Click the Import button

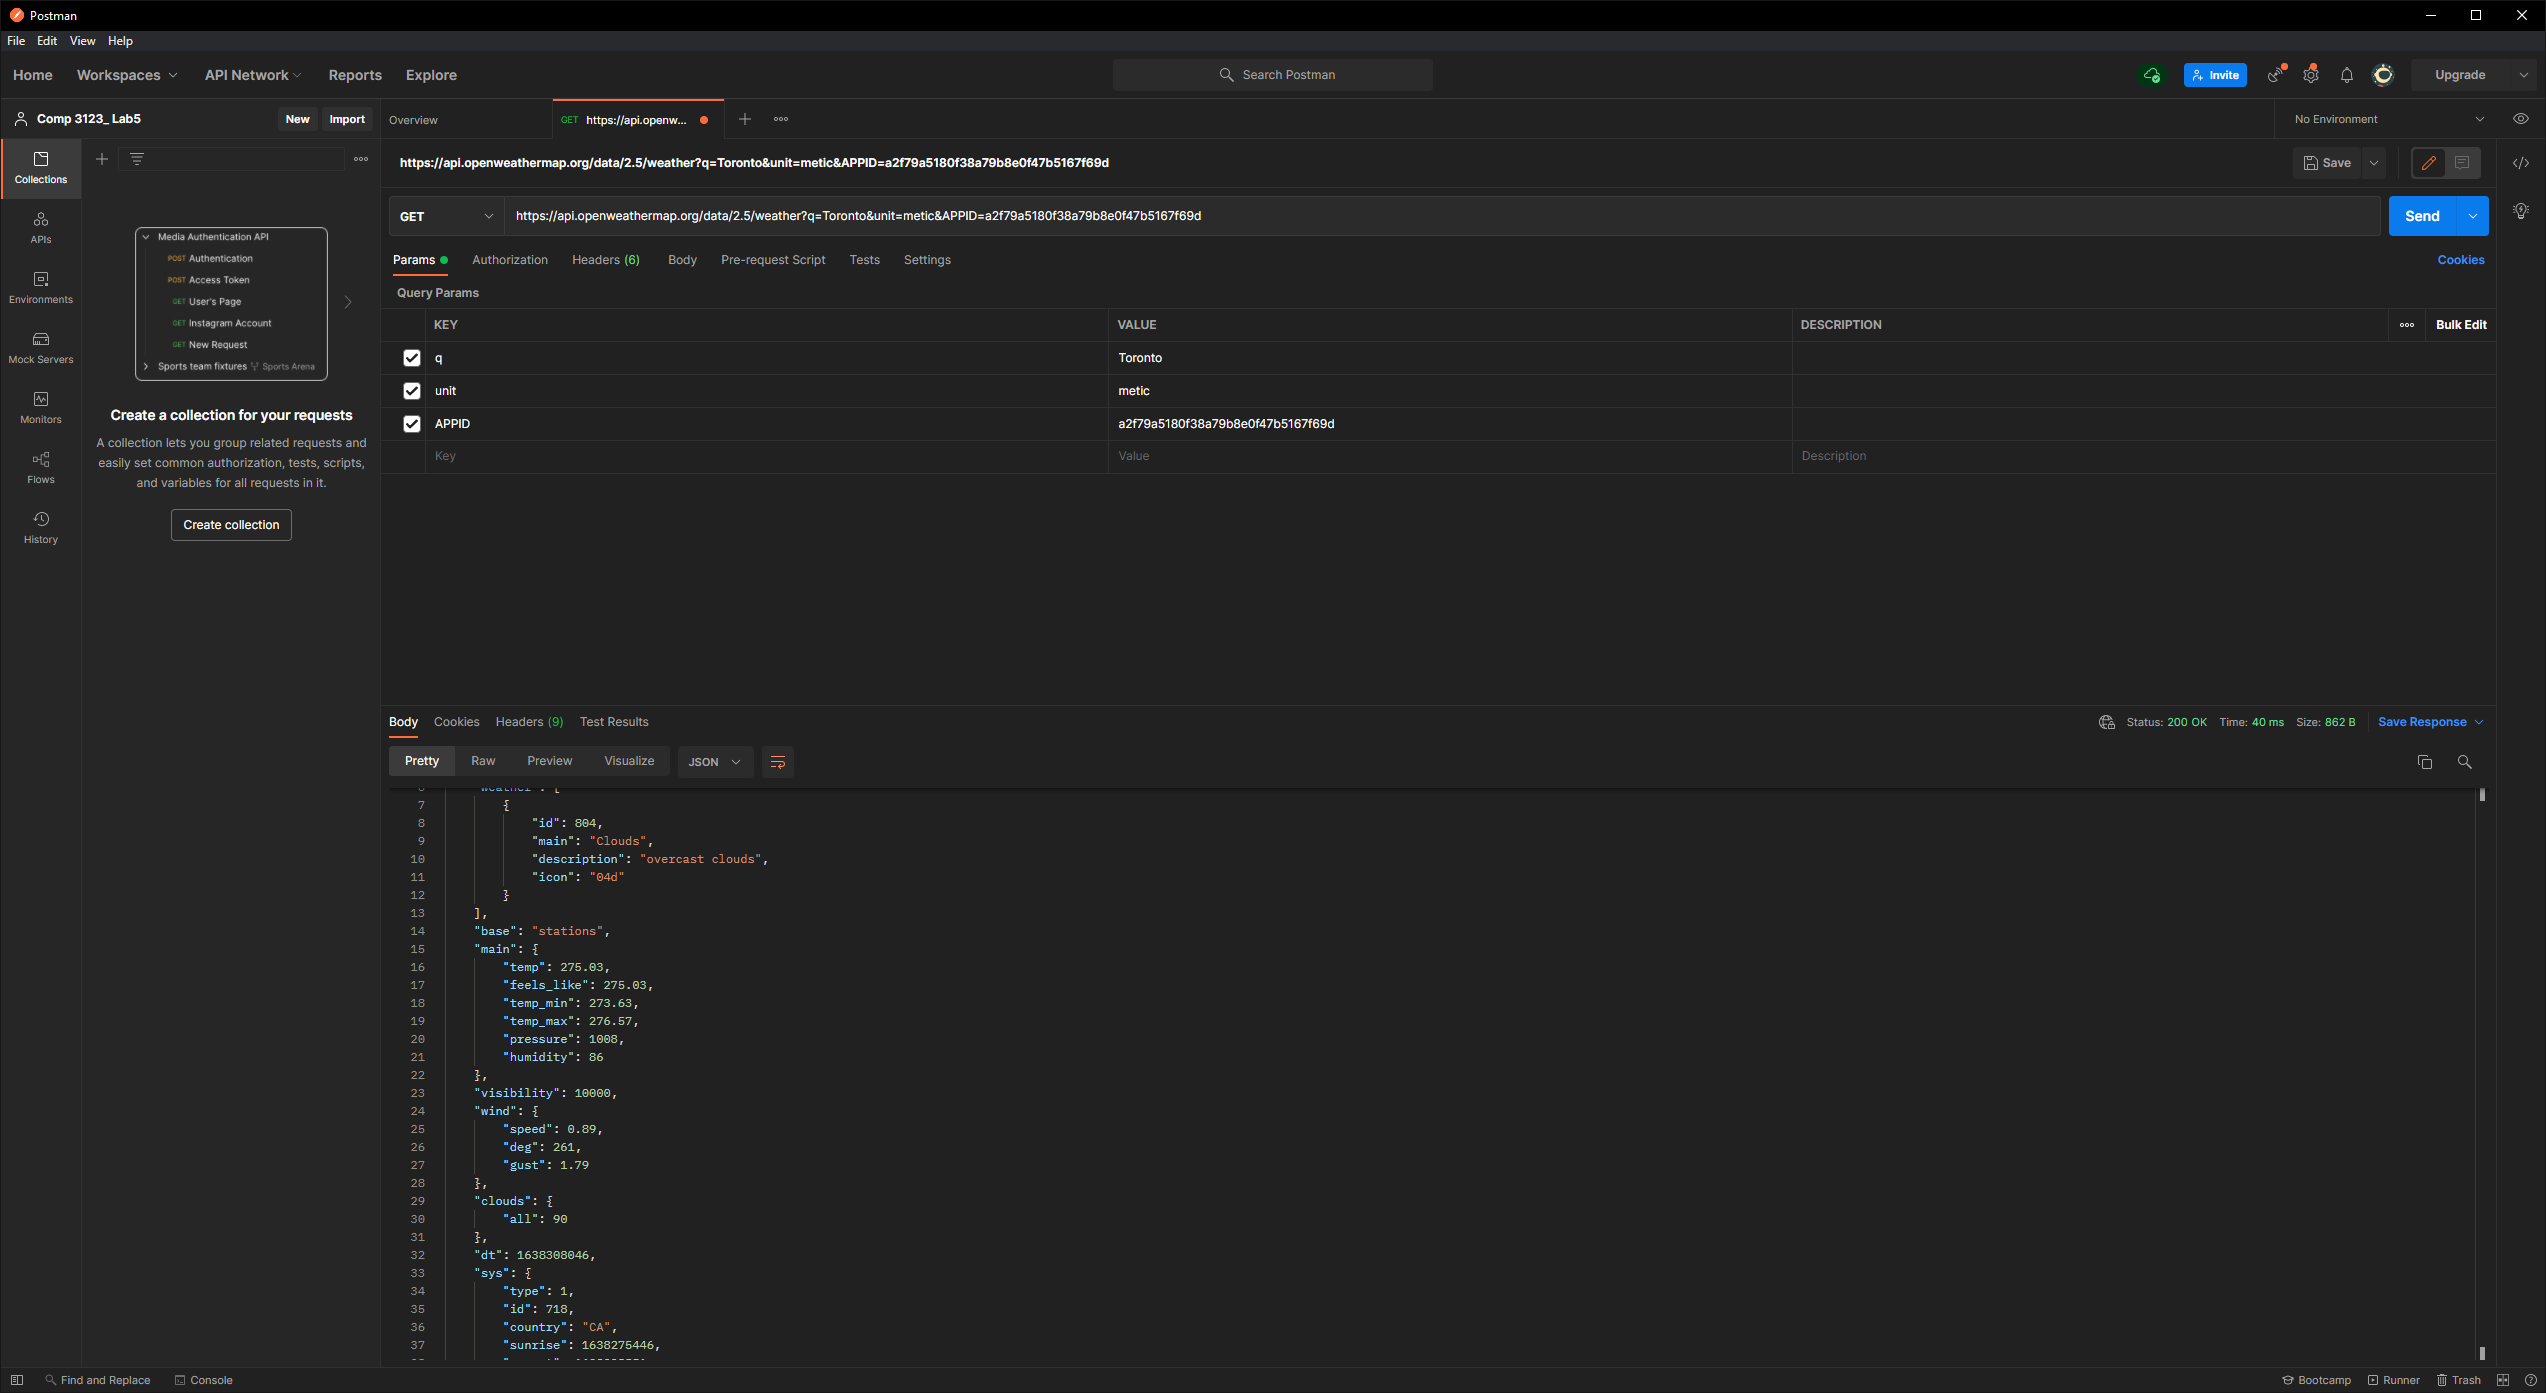[x=347, y=119]
